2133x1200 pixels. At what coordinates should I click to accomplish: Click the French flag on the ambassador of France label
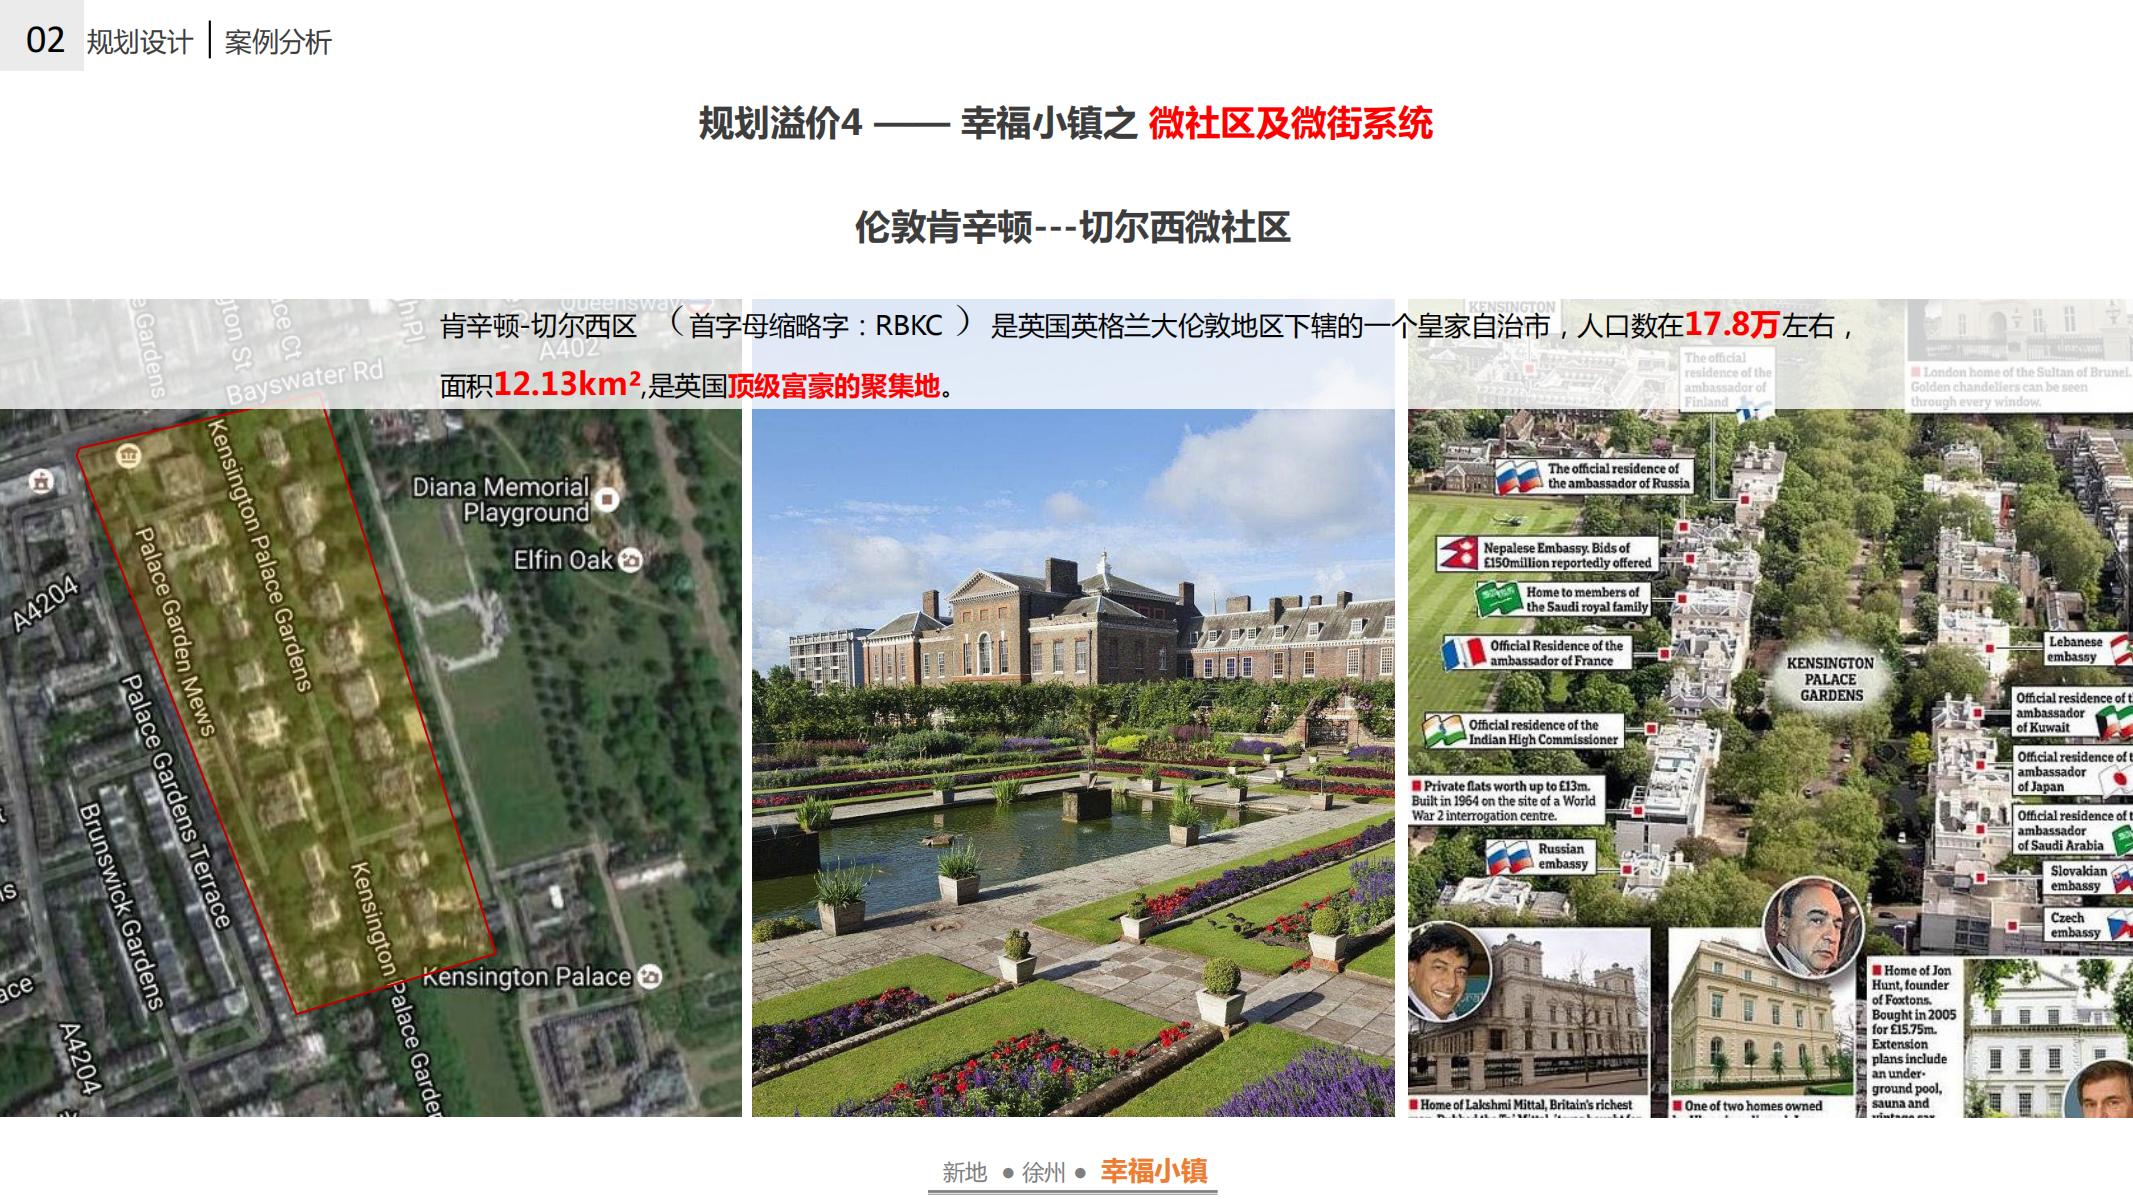(x=1463, y=653)
